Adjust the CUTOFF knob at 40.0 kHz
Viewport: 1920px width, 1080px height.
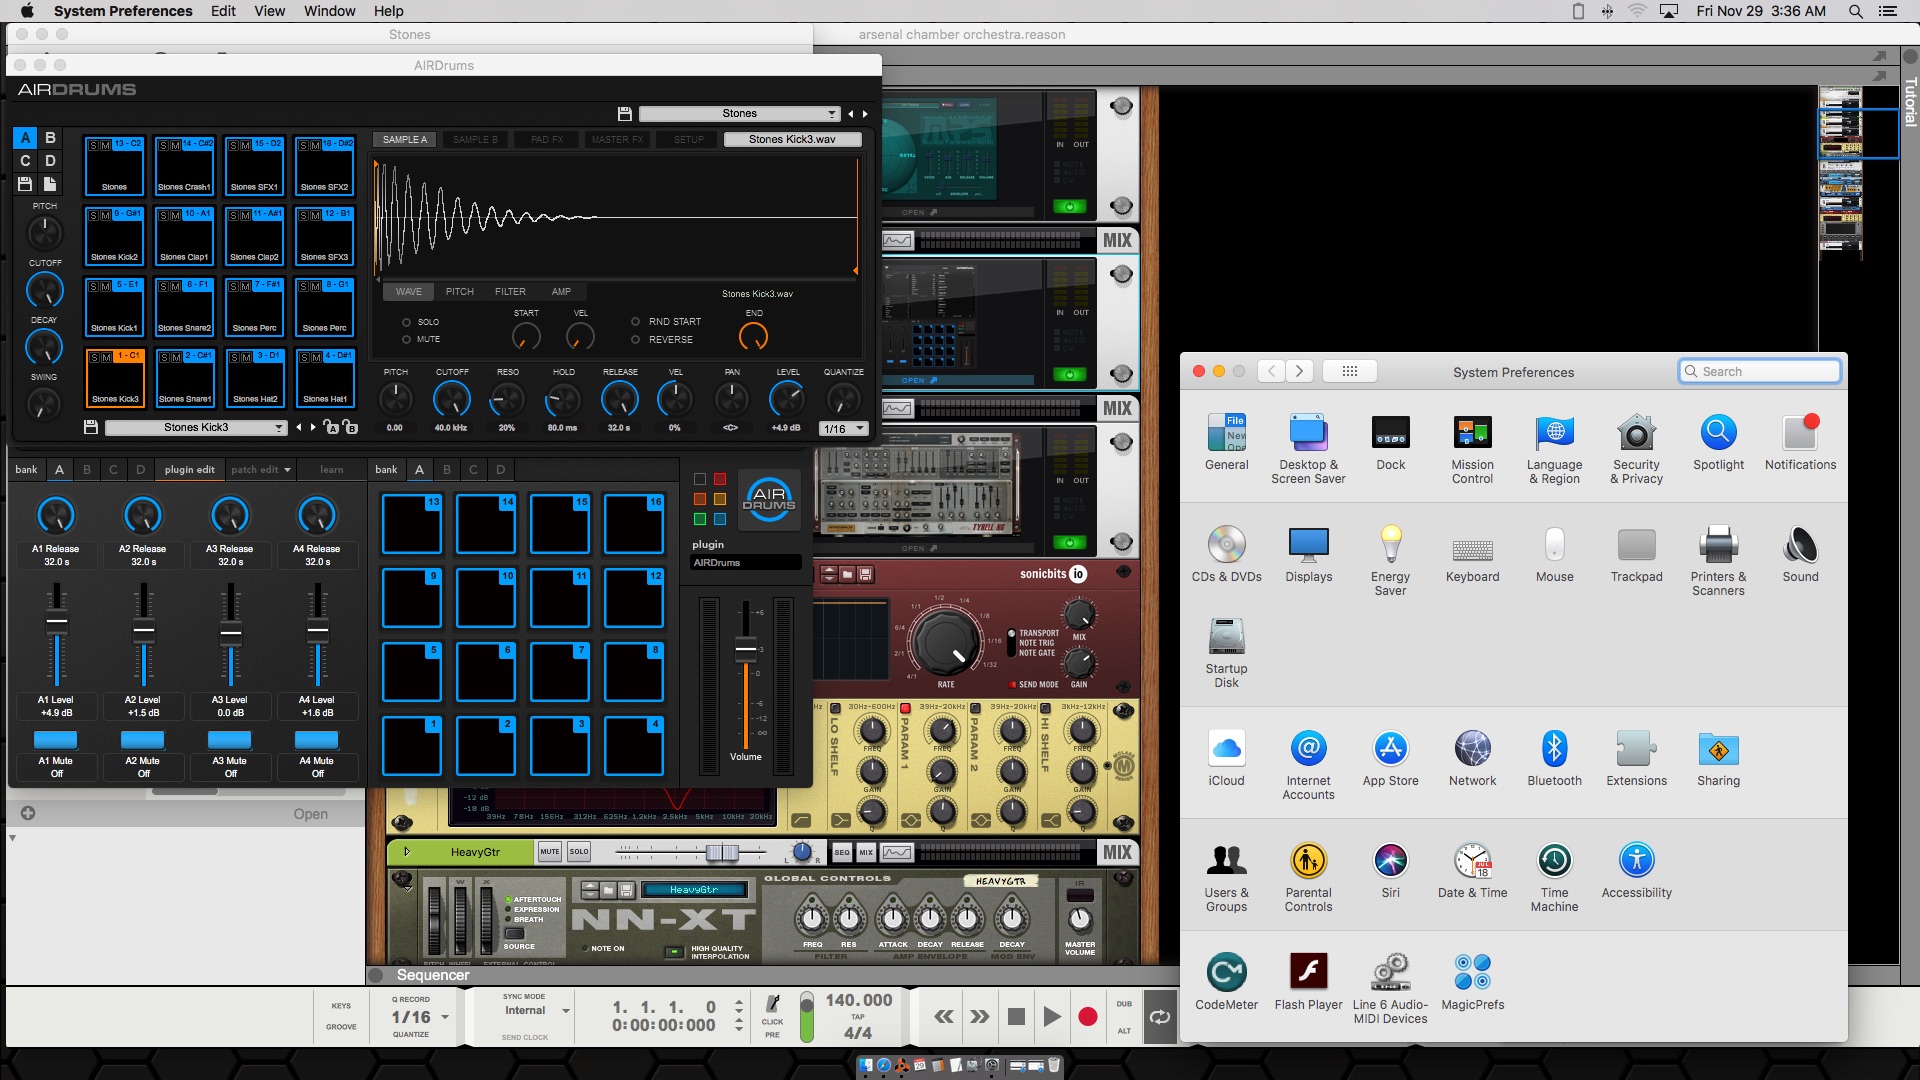point(452,400)
